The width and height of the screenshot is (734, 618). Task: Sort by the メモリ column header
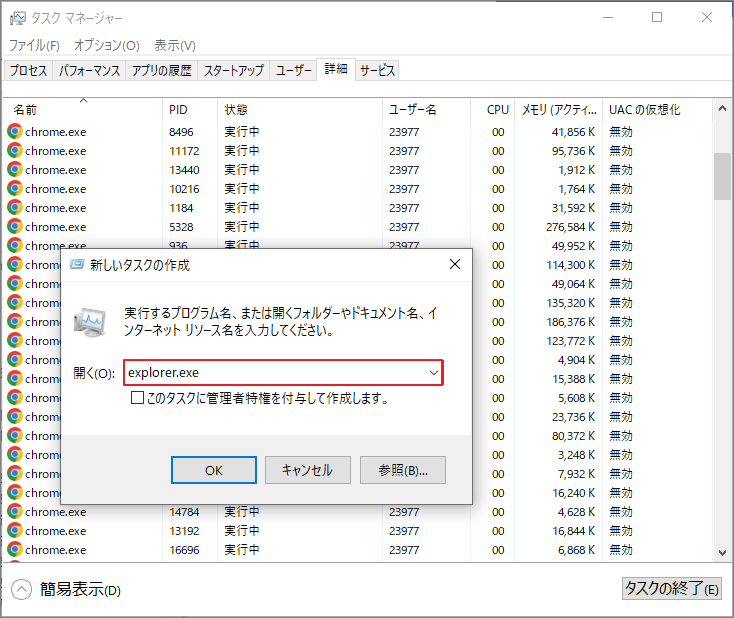tap(558, 110)
